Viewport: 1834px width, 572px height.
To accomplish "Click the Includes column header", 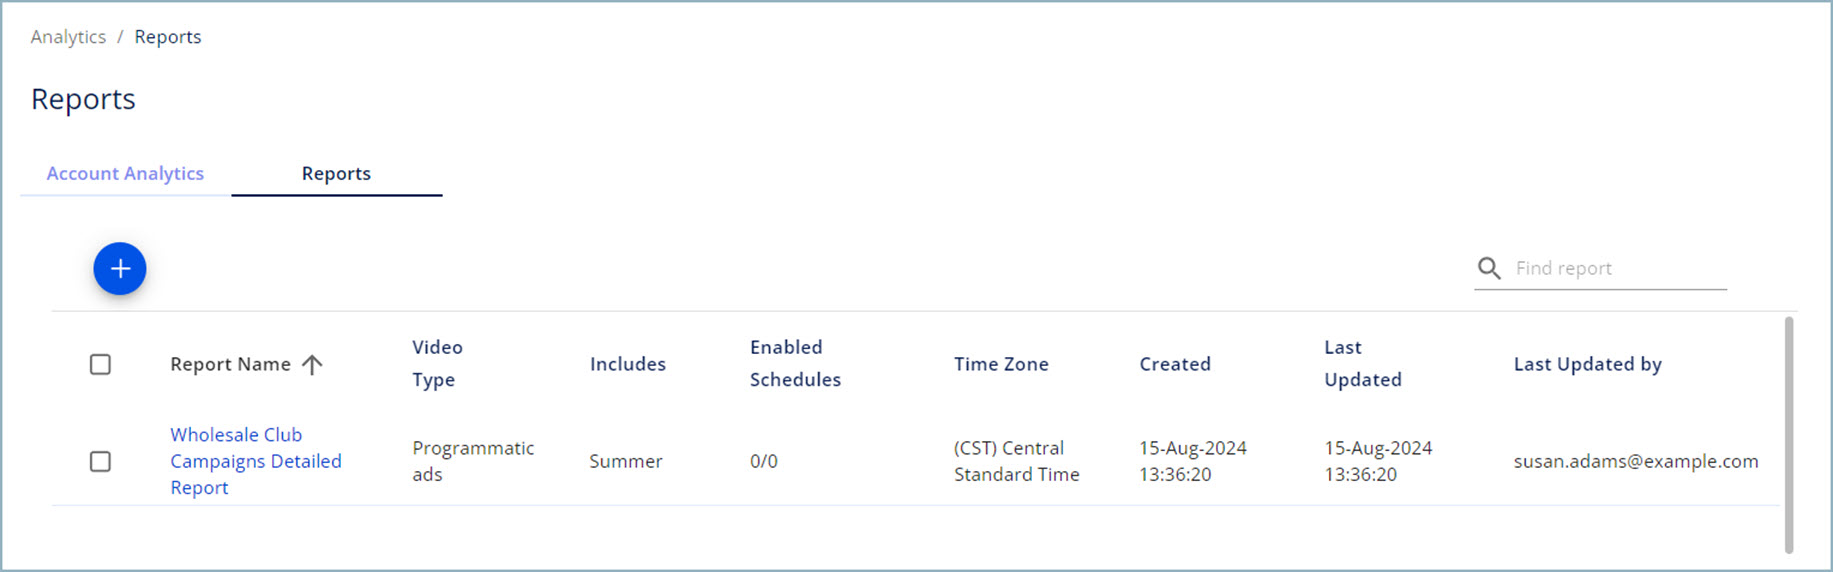I will coord(628,364).
